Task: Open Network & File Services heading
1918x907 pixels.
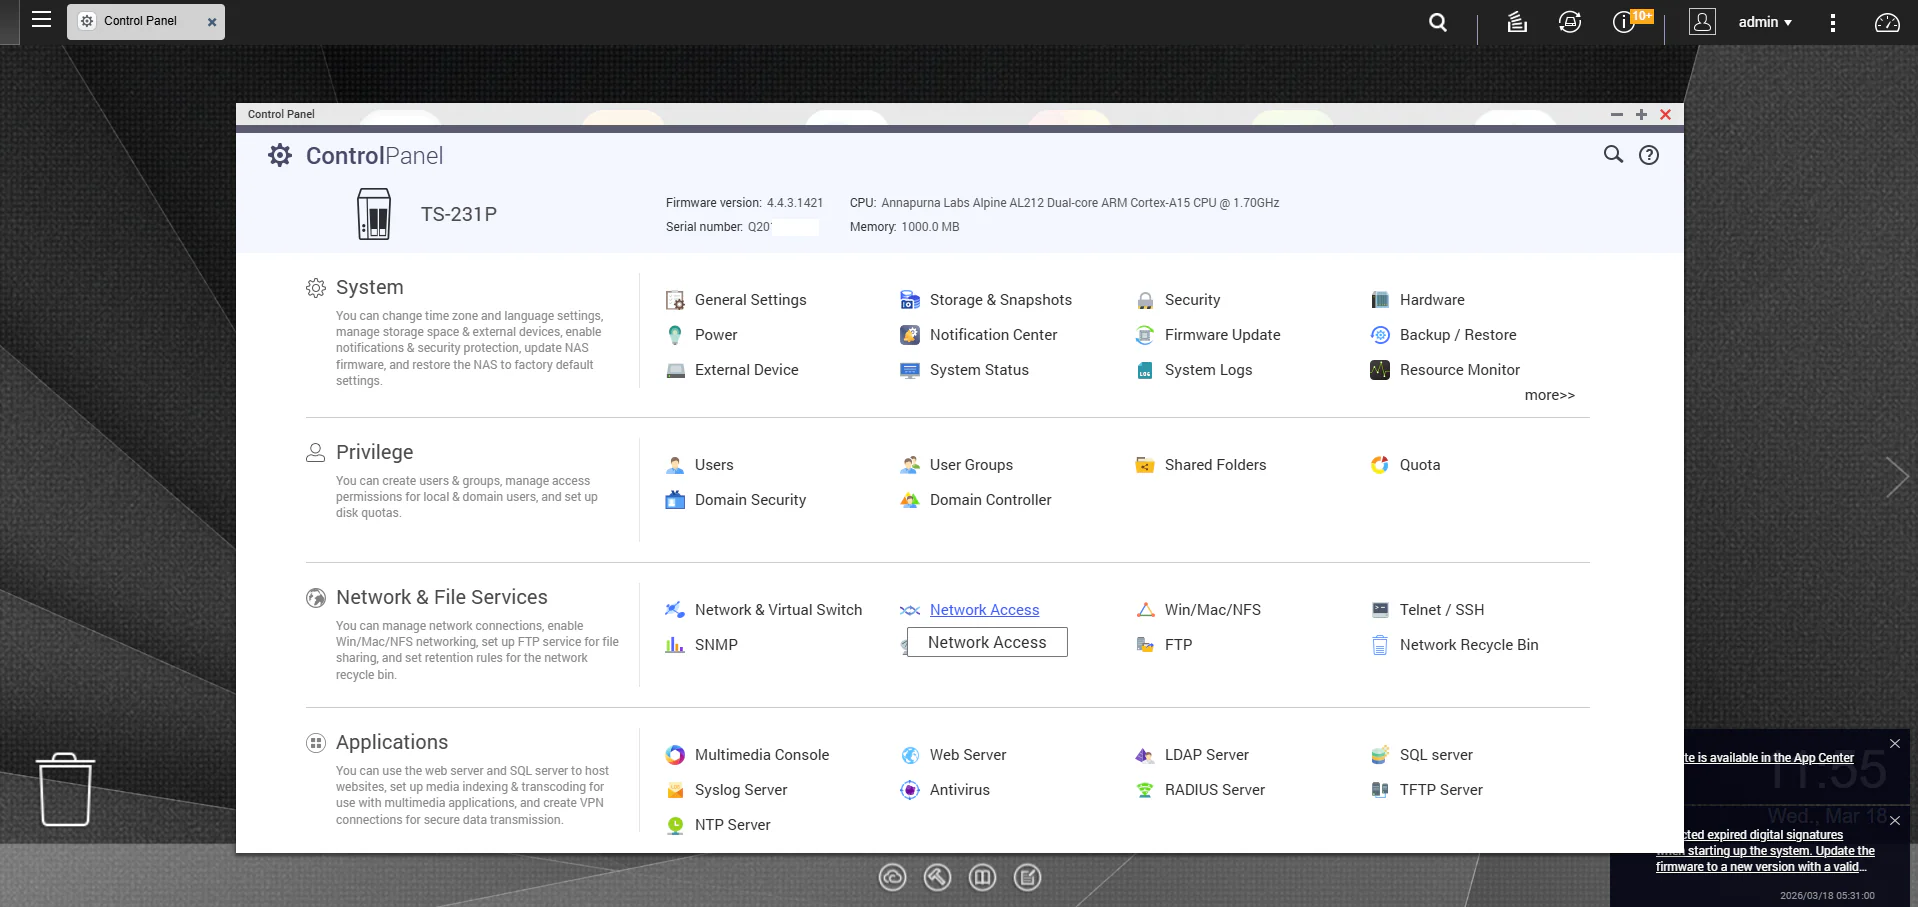Action: [441, 597]
